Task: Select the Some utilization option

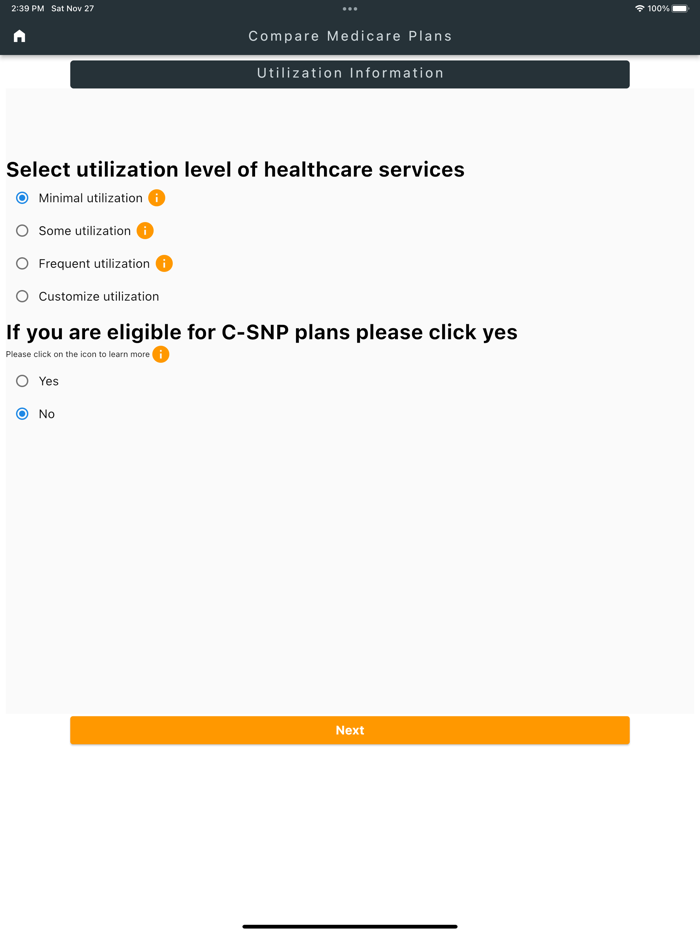Action: coord(22,231)
